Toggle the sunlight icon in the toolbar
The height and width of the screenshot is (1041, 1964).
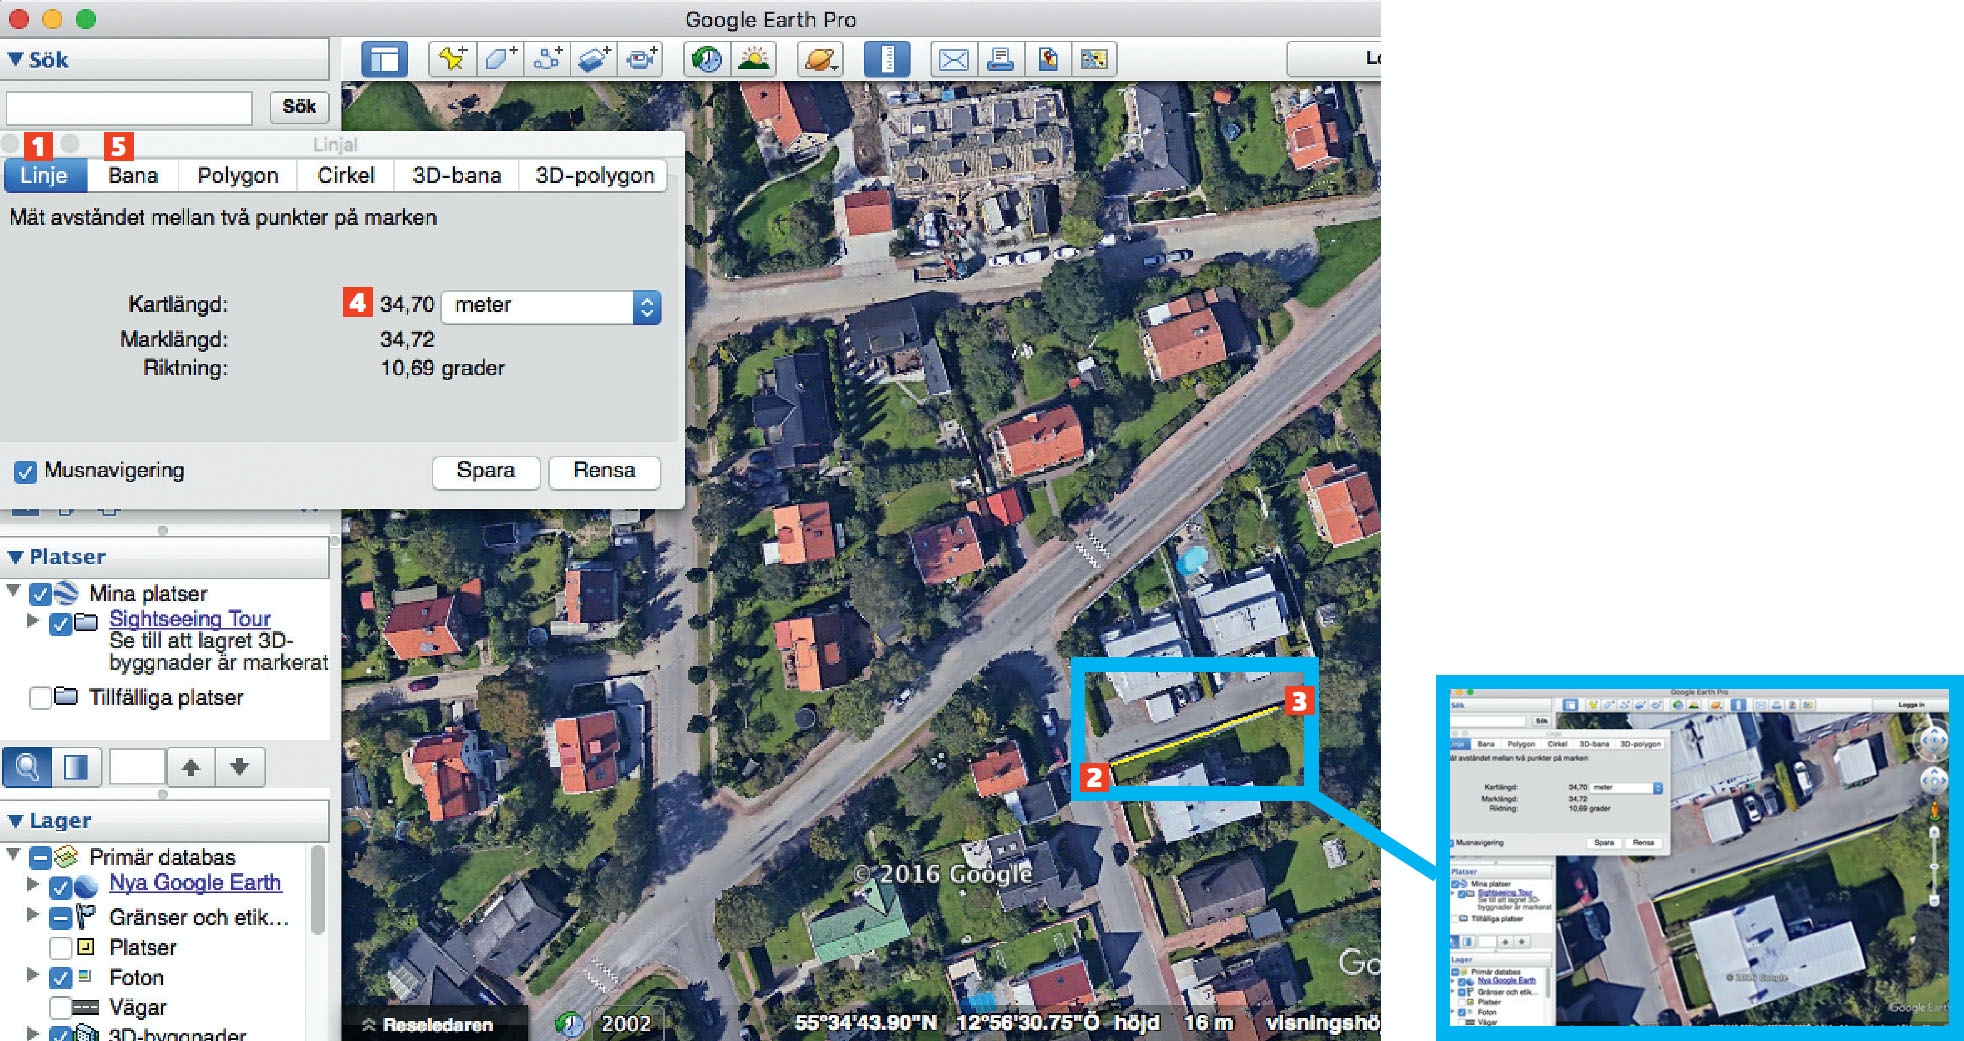coord(754,59)
